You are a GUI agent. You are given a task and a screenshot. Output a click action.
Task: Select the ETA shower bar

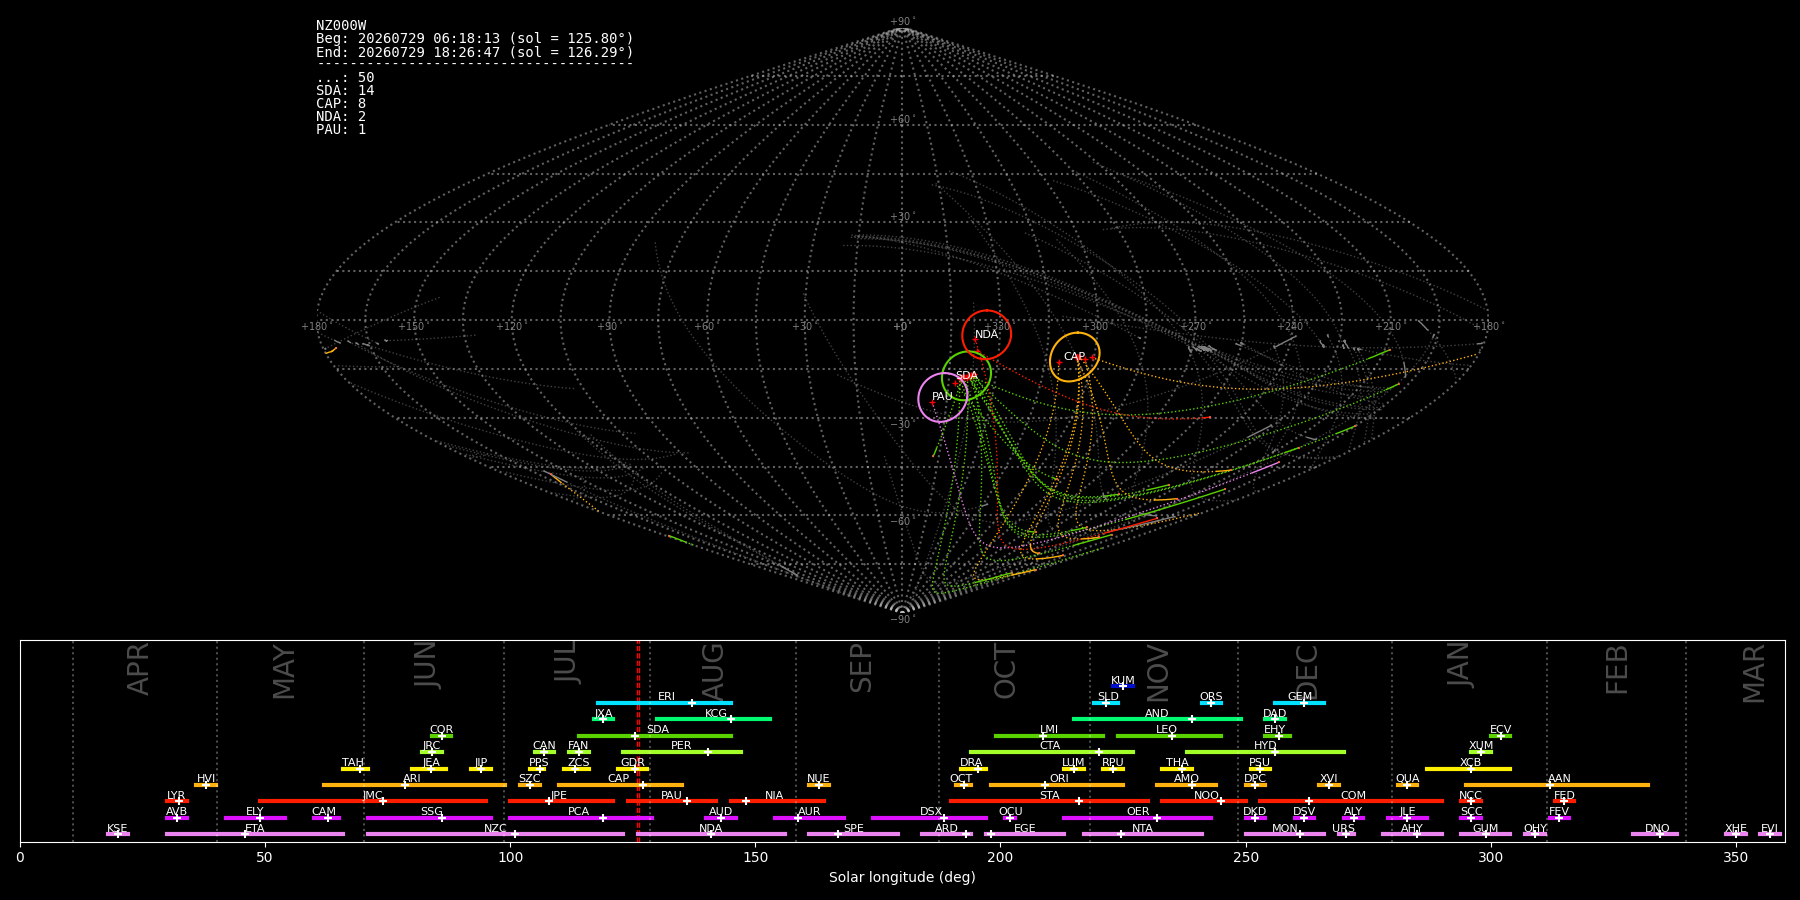coord(255,834)
